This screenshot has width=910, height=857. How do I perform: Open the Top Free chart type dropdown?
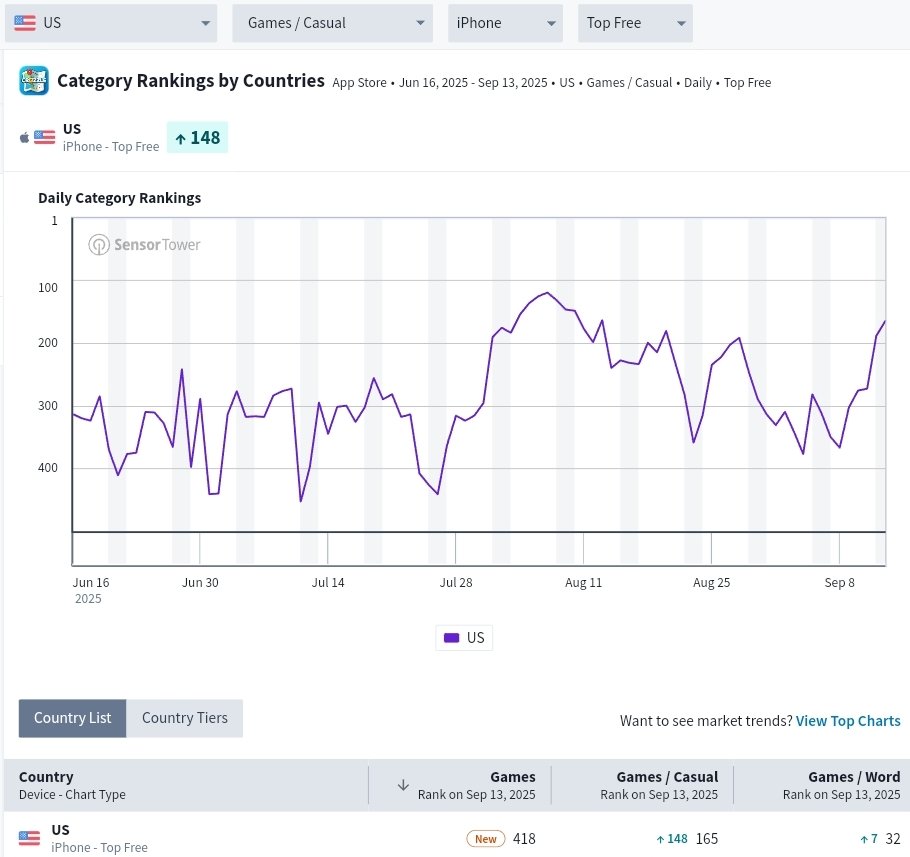pos(635,23)
